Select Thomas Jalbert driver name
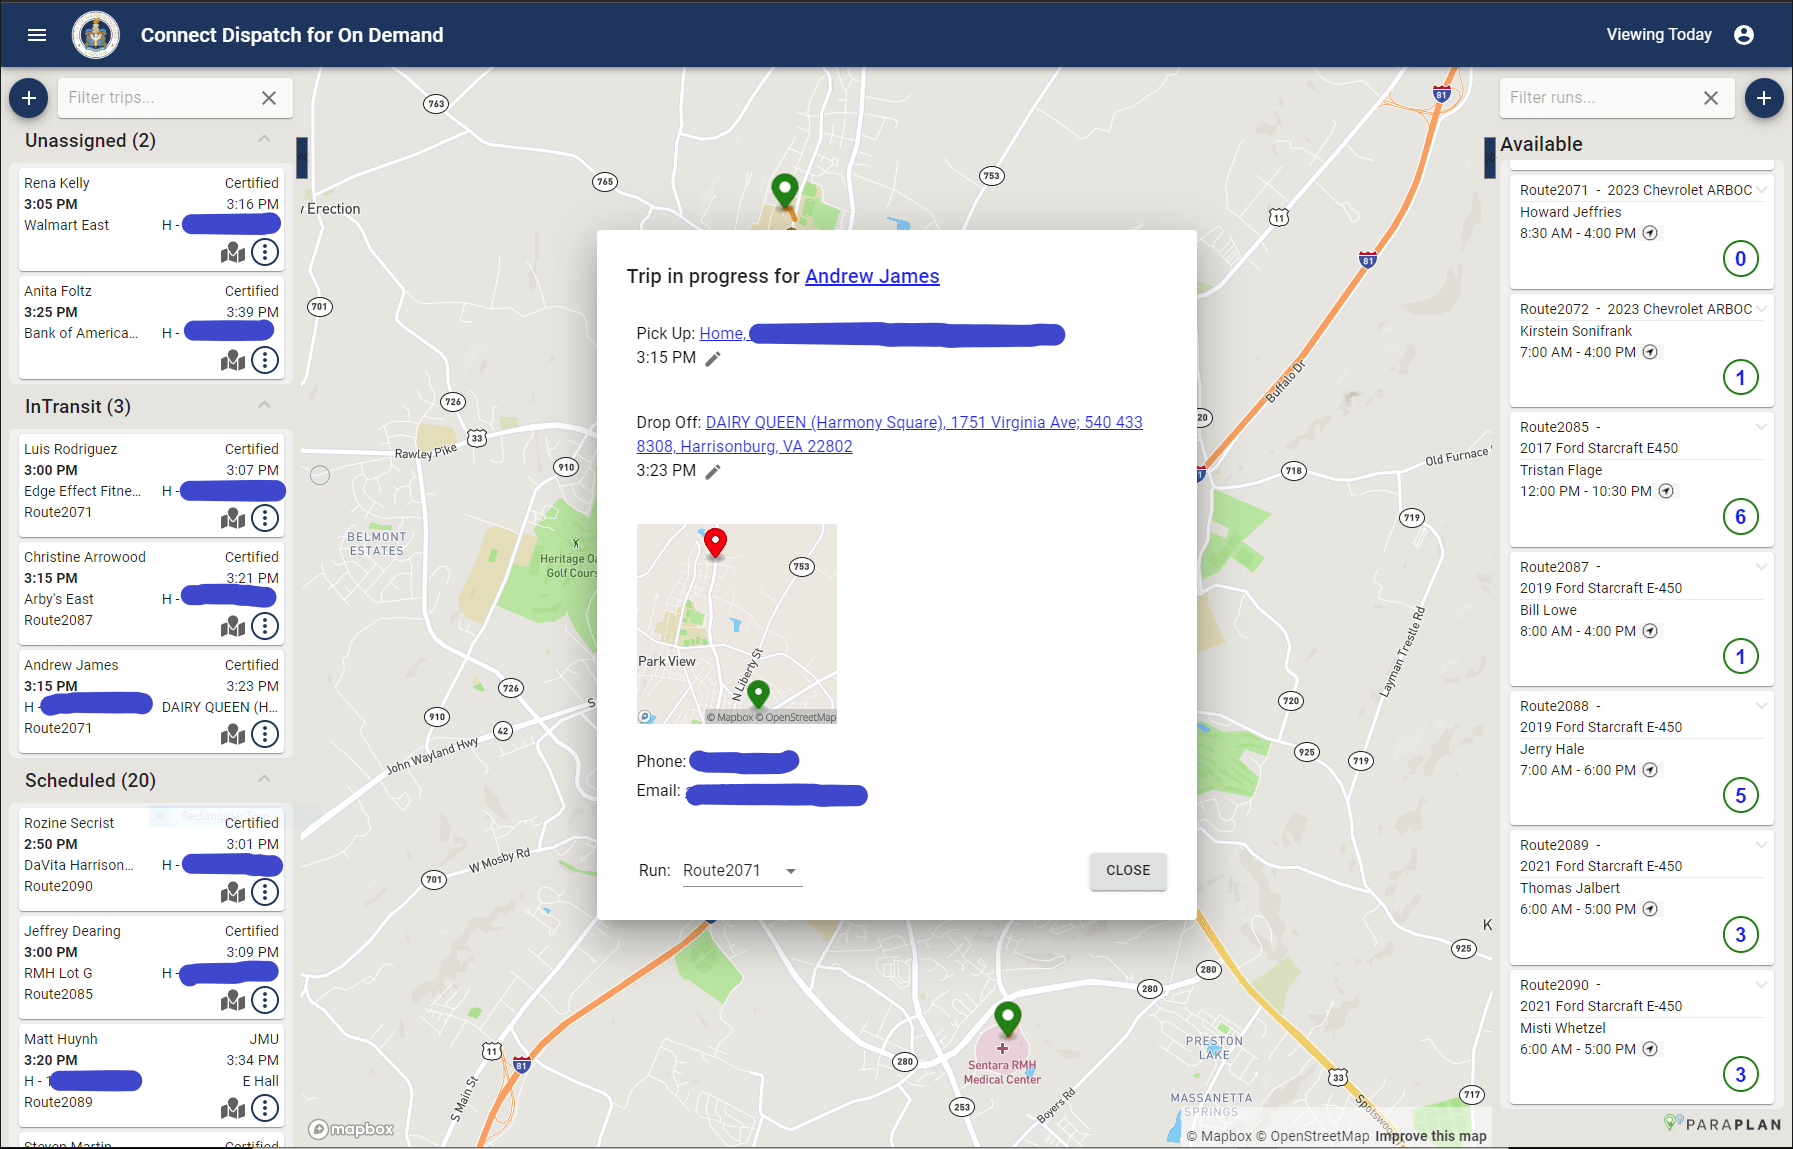Screen dimensions: 1793x1149 (x=1570, y=888)
